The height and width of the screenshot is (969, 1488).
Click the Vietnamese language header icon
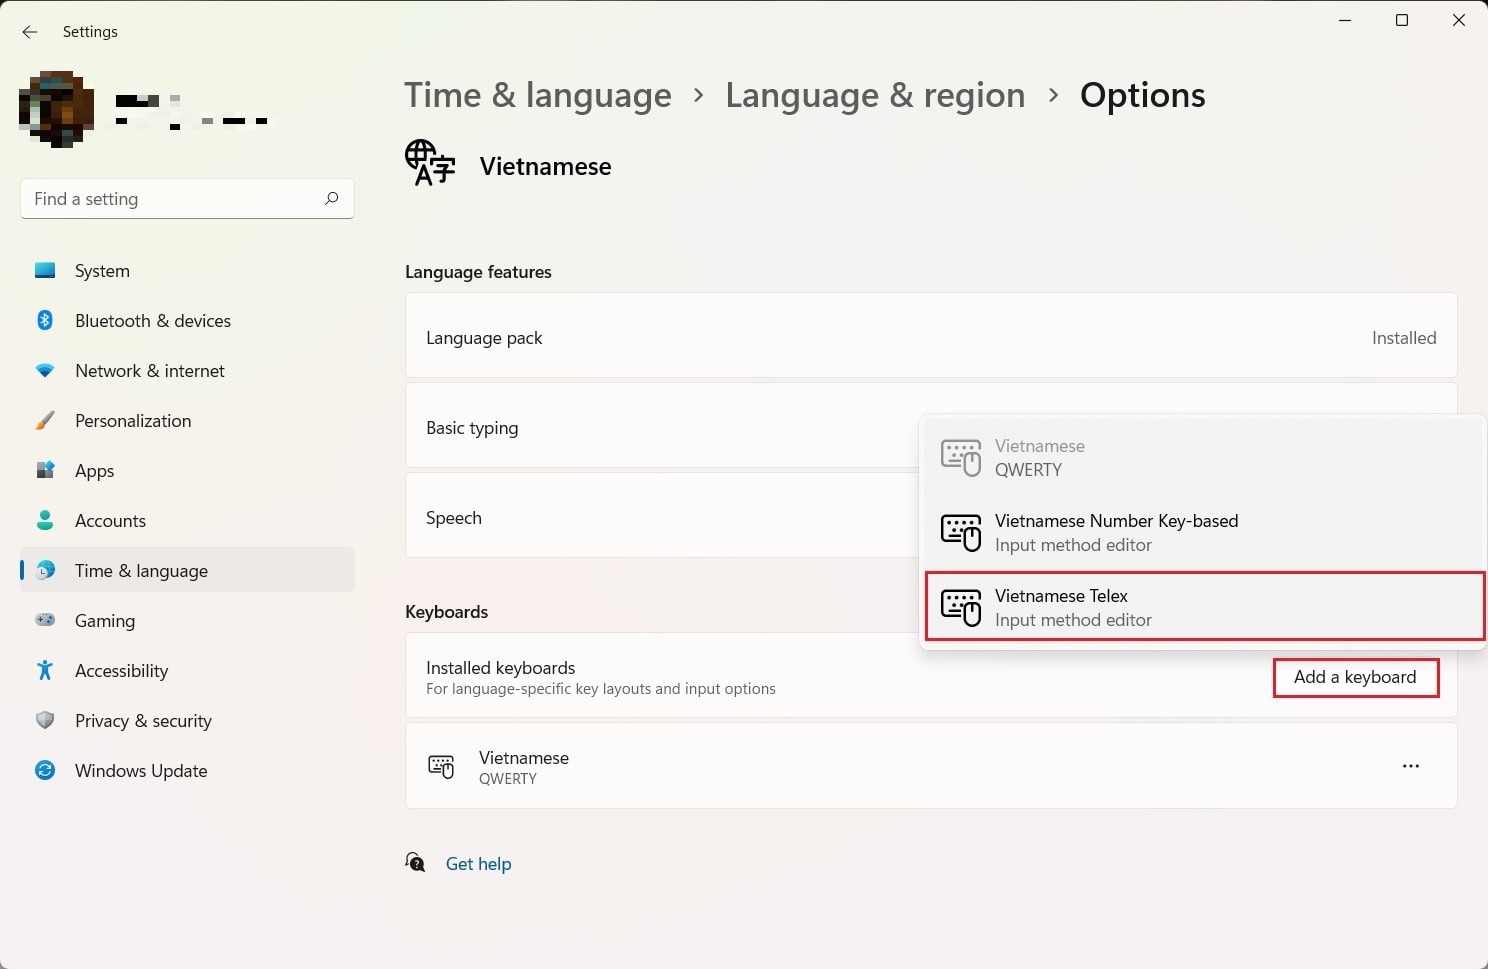click(430, 163)
